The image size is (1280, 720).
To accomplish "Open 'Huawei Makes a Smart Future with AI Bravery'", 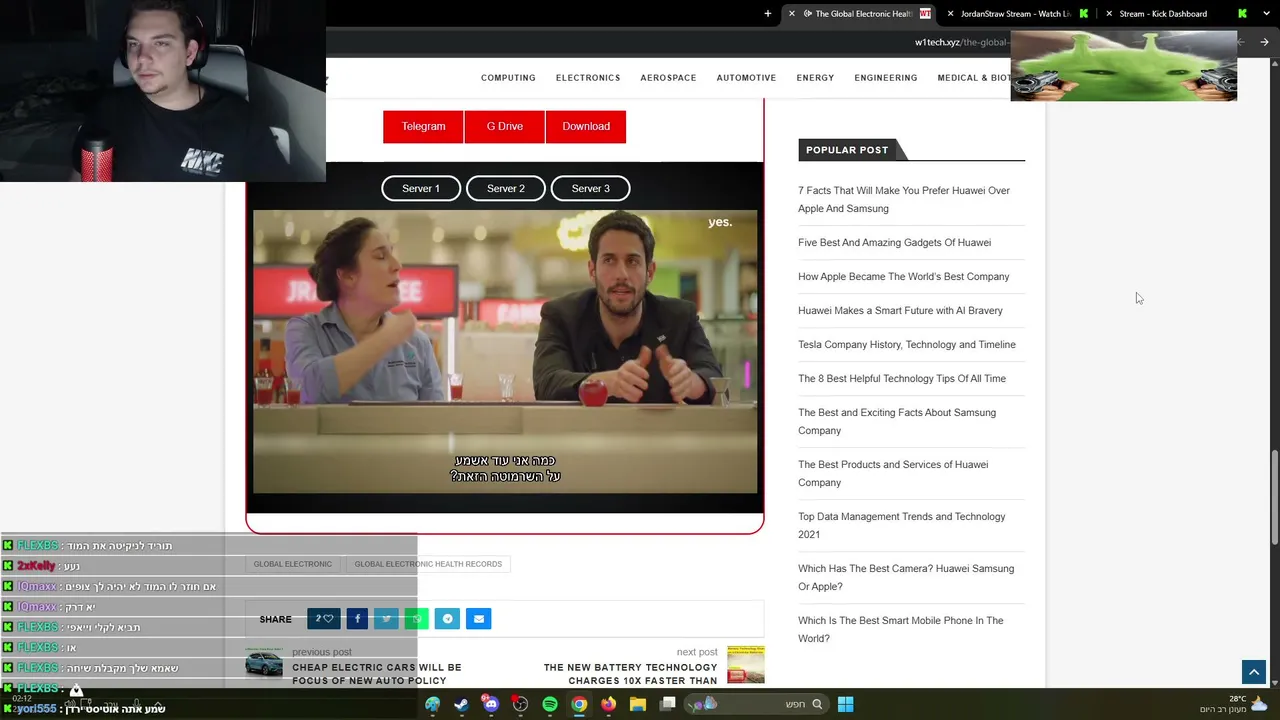I will tap(900, 310).
